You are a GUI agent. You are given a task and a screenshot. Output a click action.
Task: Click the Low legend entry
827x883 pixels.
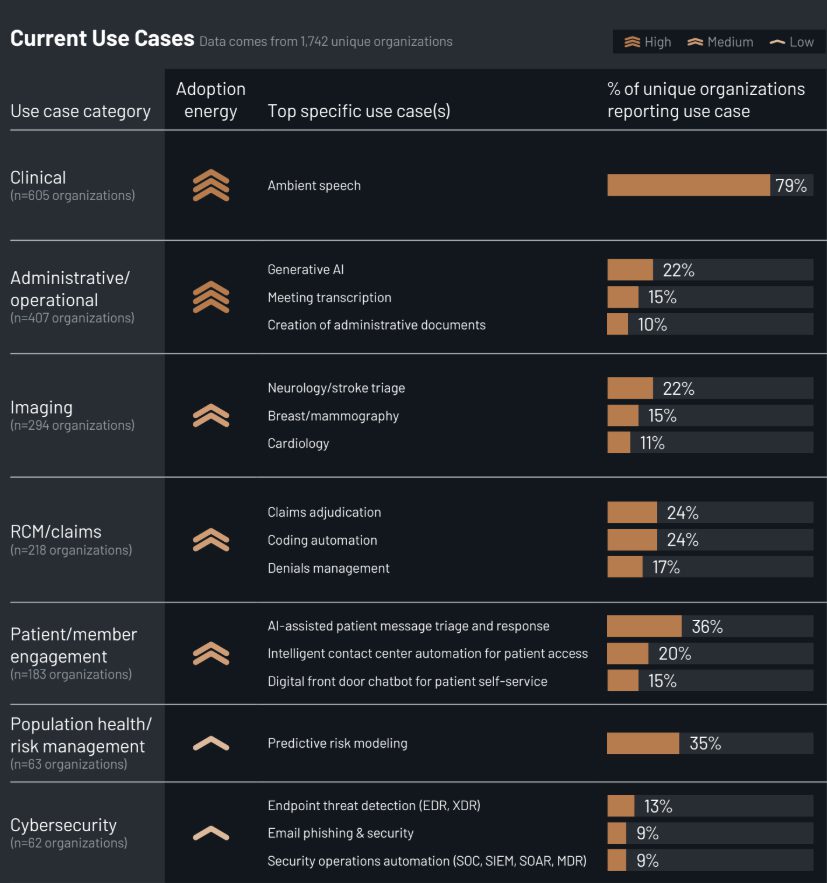tap(791, 42)
